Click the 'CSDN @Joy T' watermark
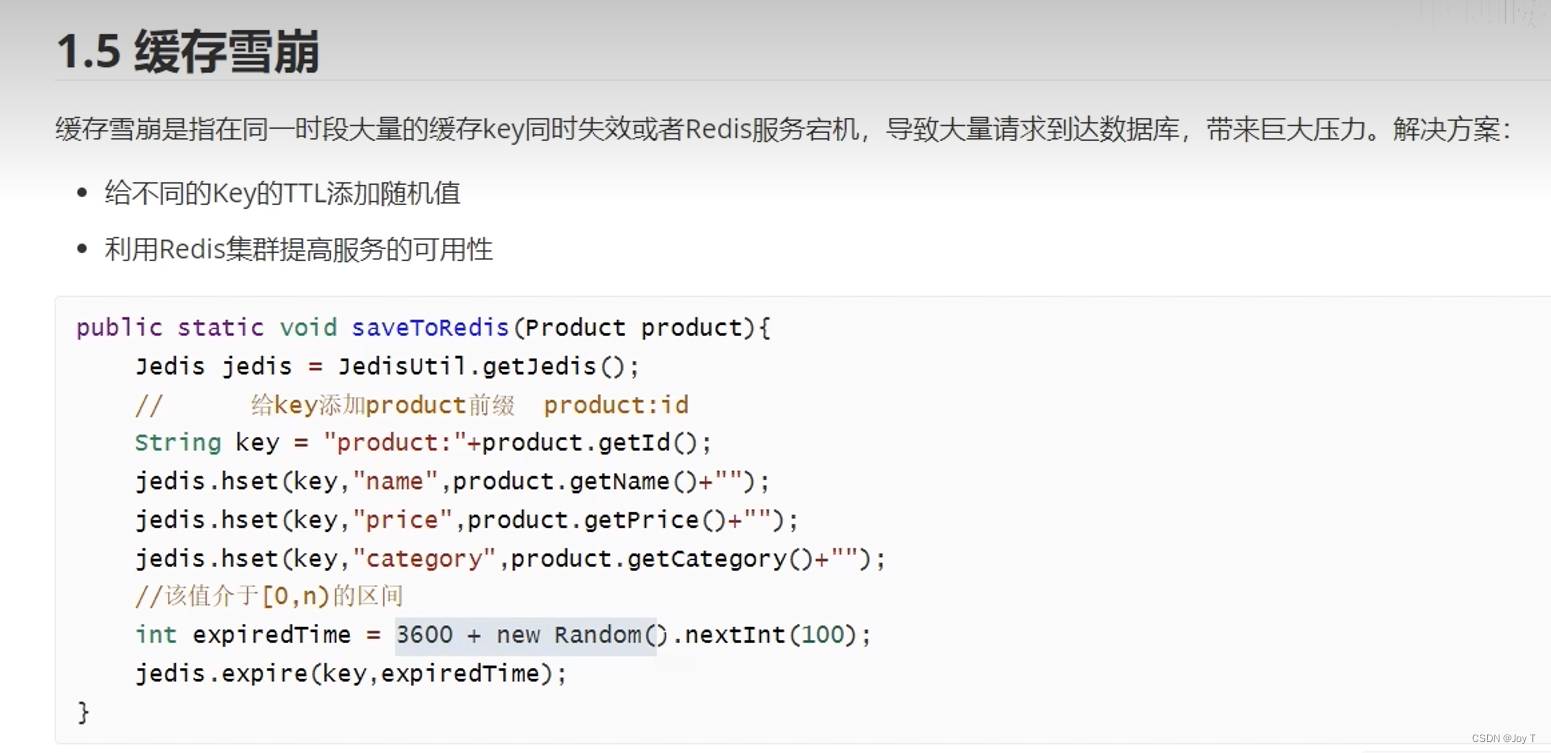 tap(1503, 739)
